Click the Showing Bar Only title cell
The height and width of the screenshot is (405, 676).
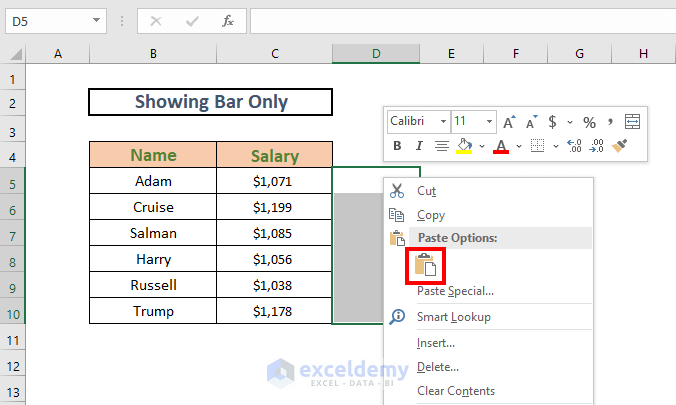tap(211, 102)
